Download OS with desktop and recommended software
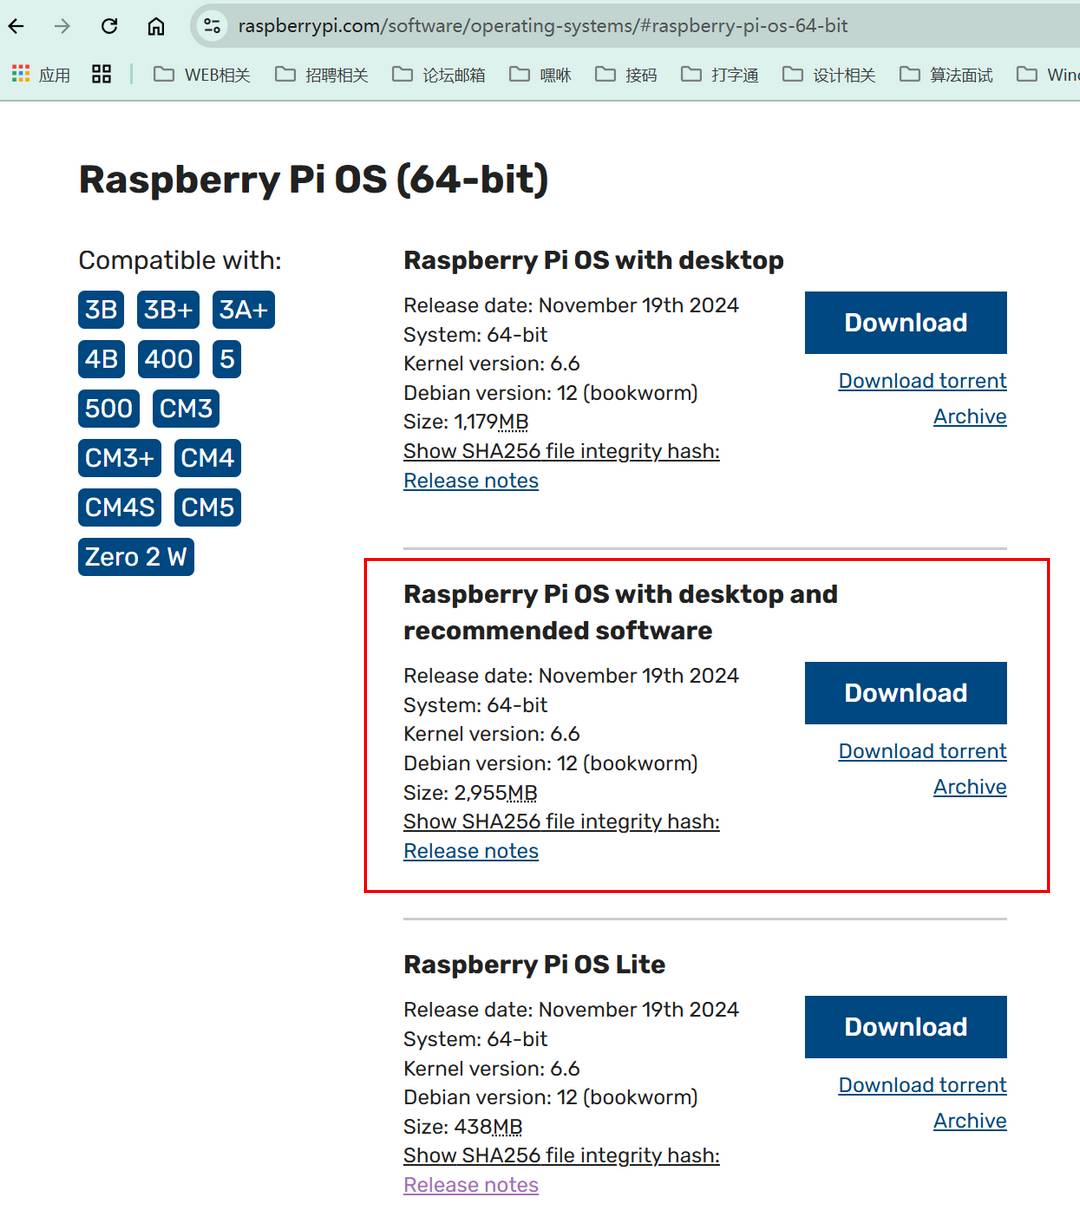The image size is (1080, 1224). click(906, 693)
